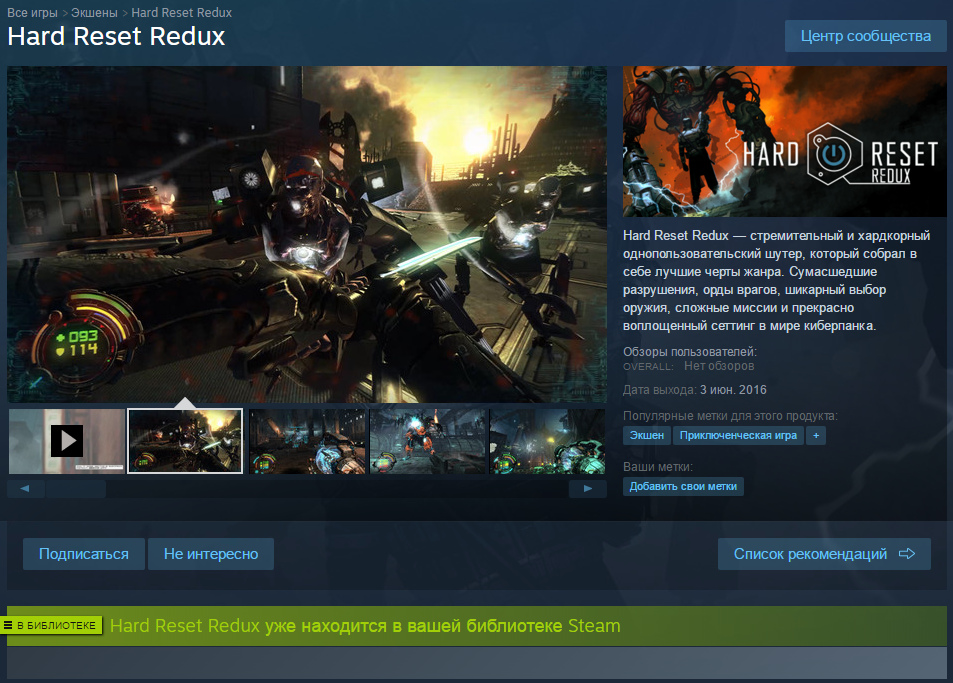Open the fifth screenshot thumbnail with green glow

click(547, 441)
